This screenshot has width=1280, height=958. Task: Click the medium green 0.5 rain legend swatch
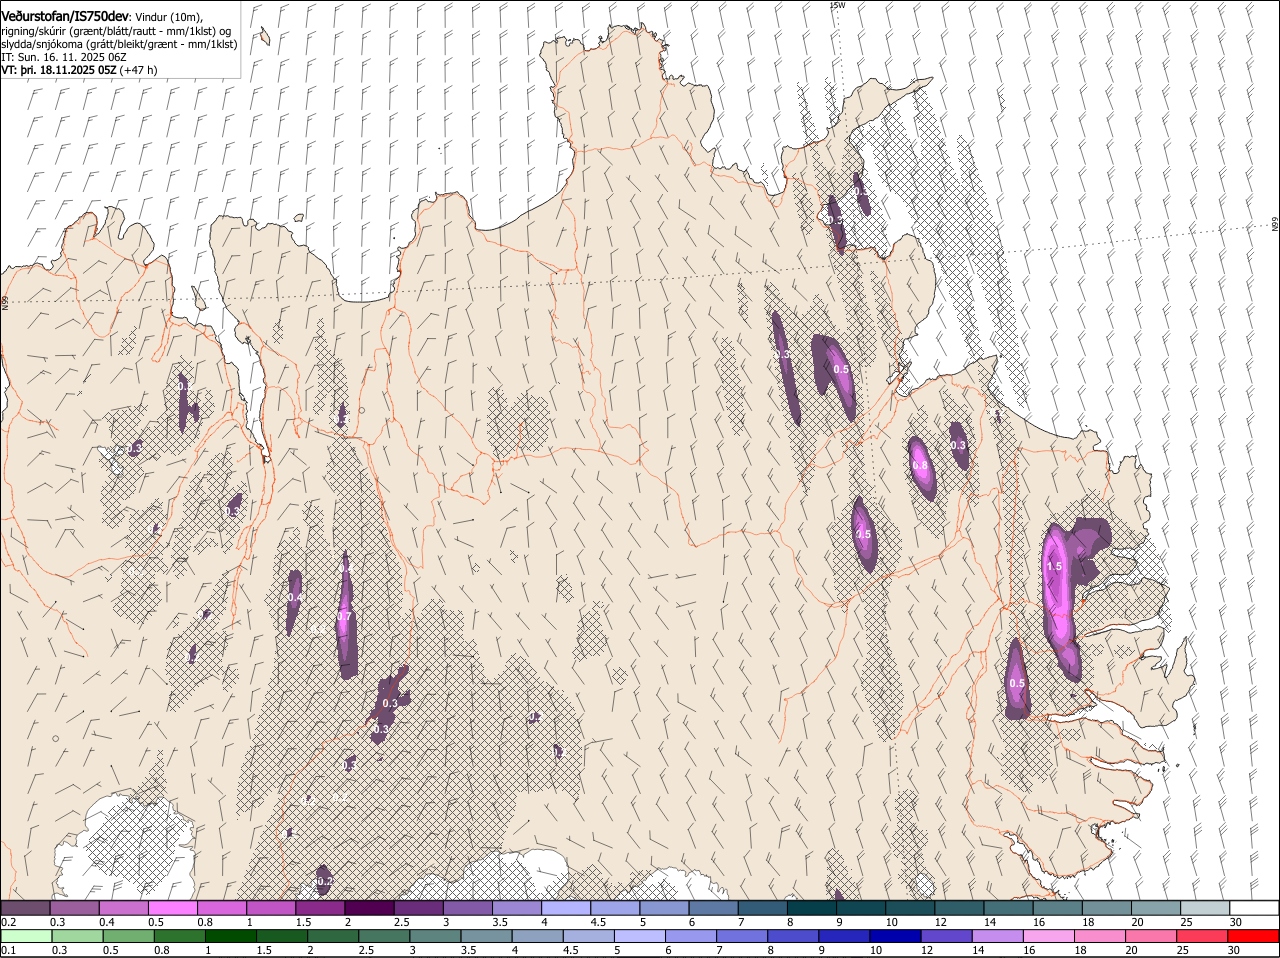click(128, 936)
